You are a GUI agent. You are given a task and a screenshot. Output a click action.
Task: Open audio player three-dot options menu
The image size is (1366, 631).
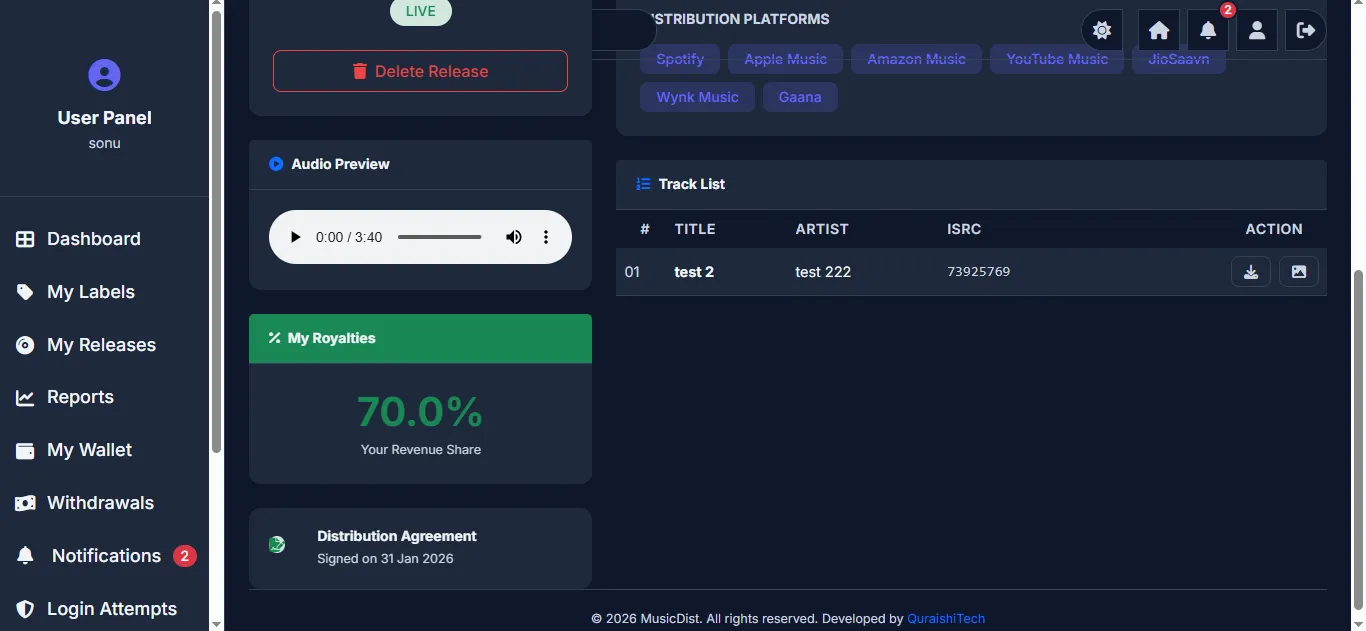point(546,237)
